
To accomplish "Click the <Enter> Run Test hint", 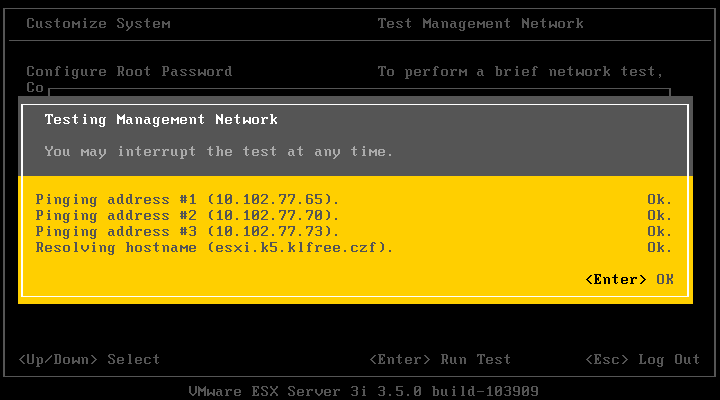I will click(440, 359).
